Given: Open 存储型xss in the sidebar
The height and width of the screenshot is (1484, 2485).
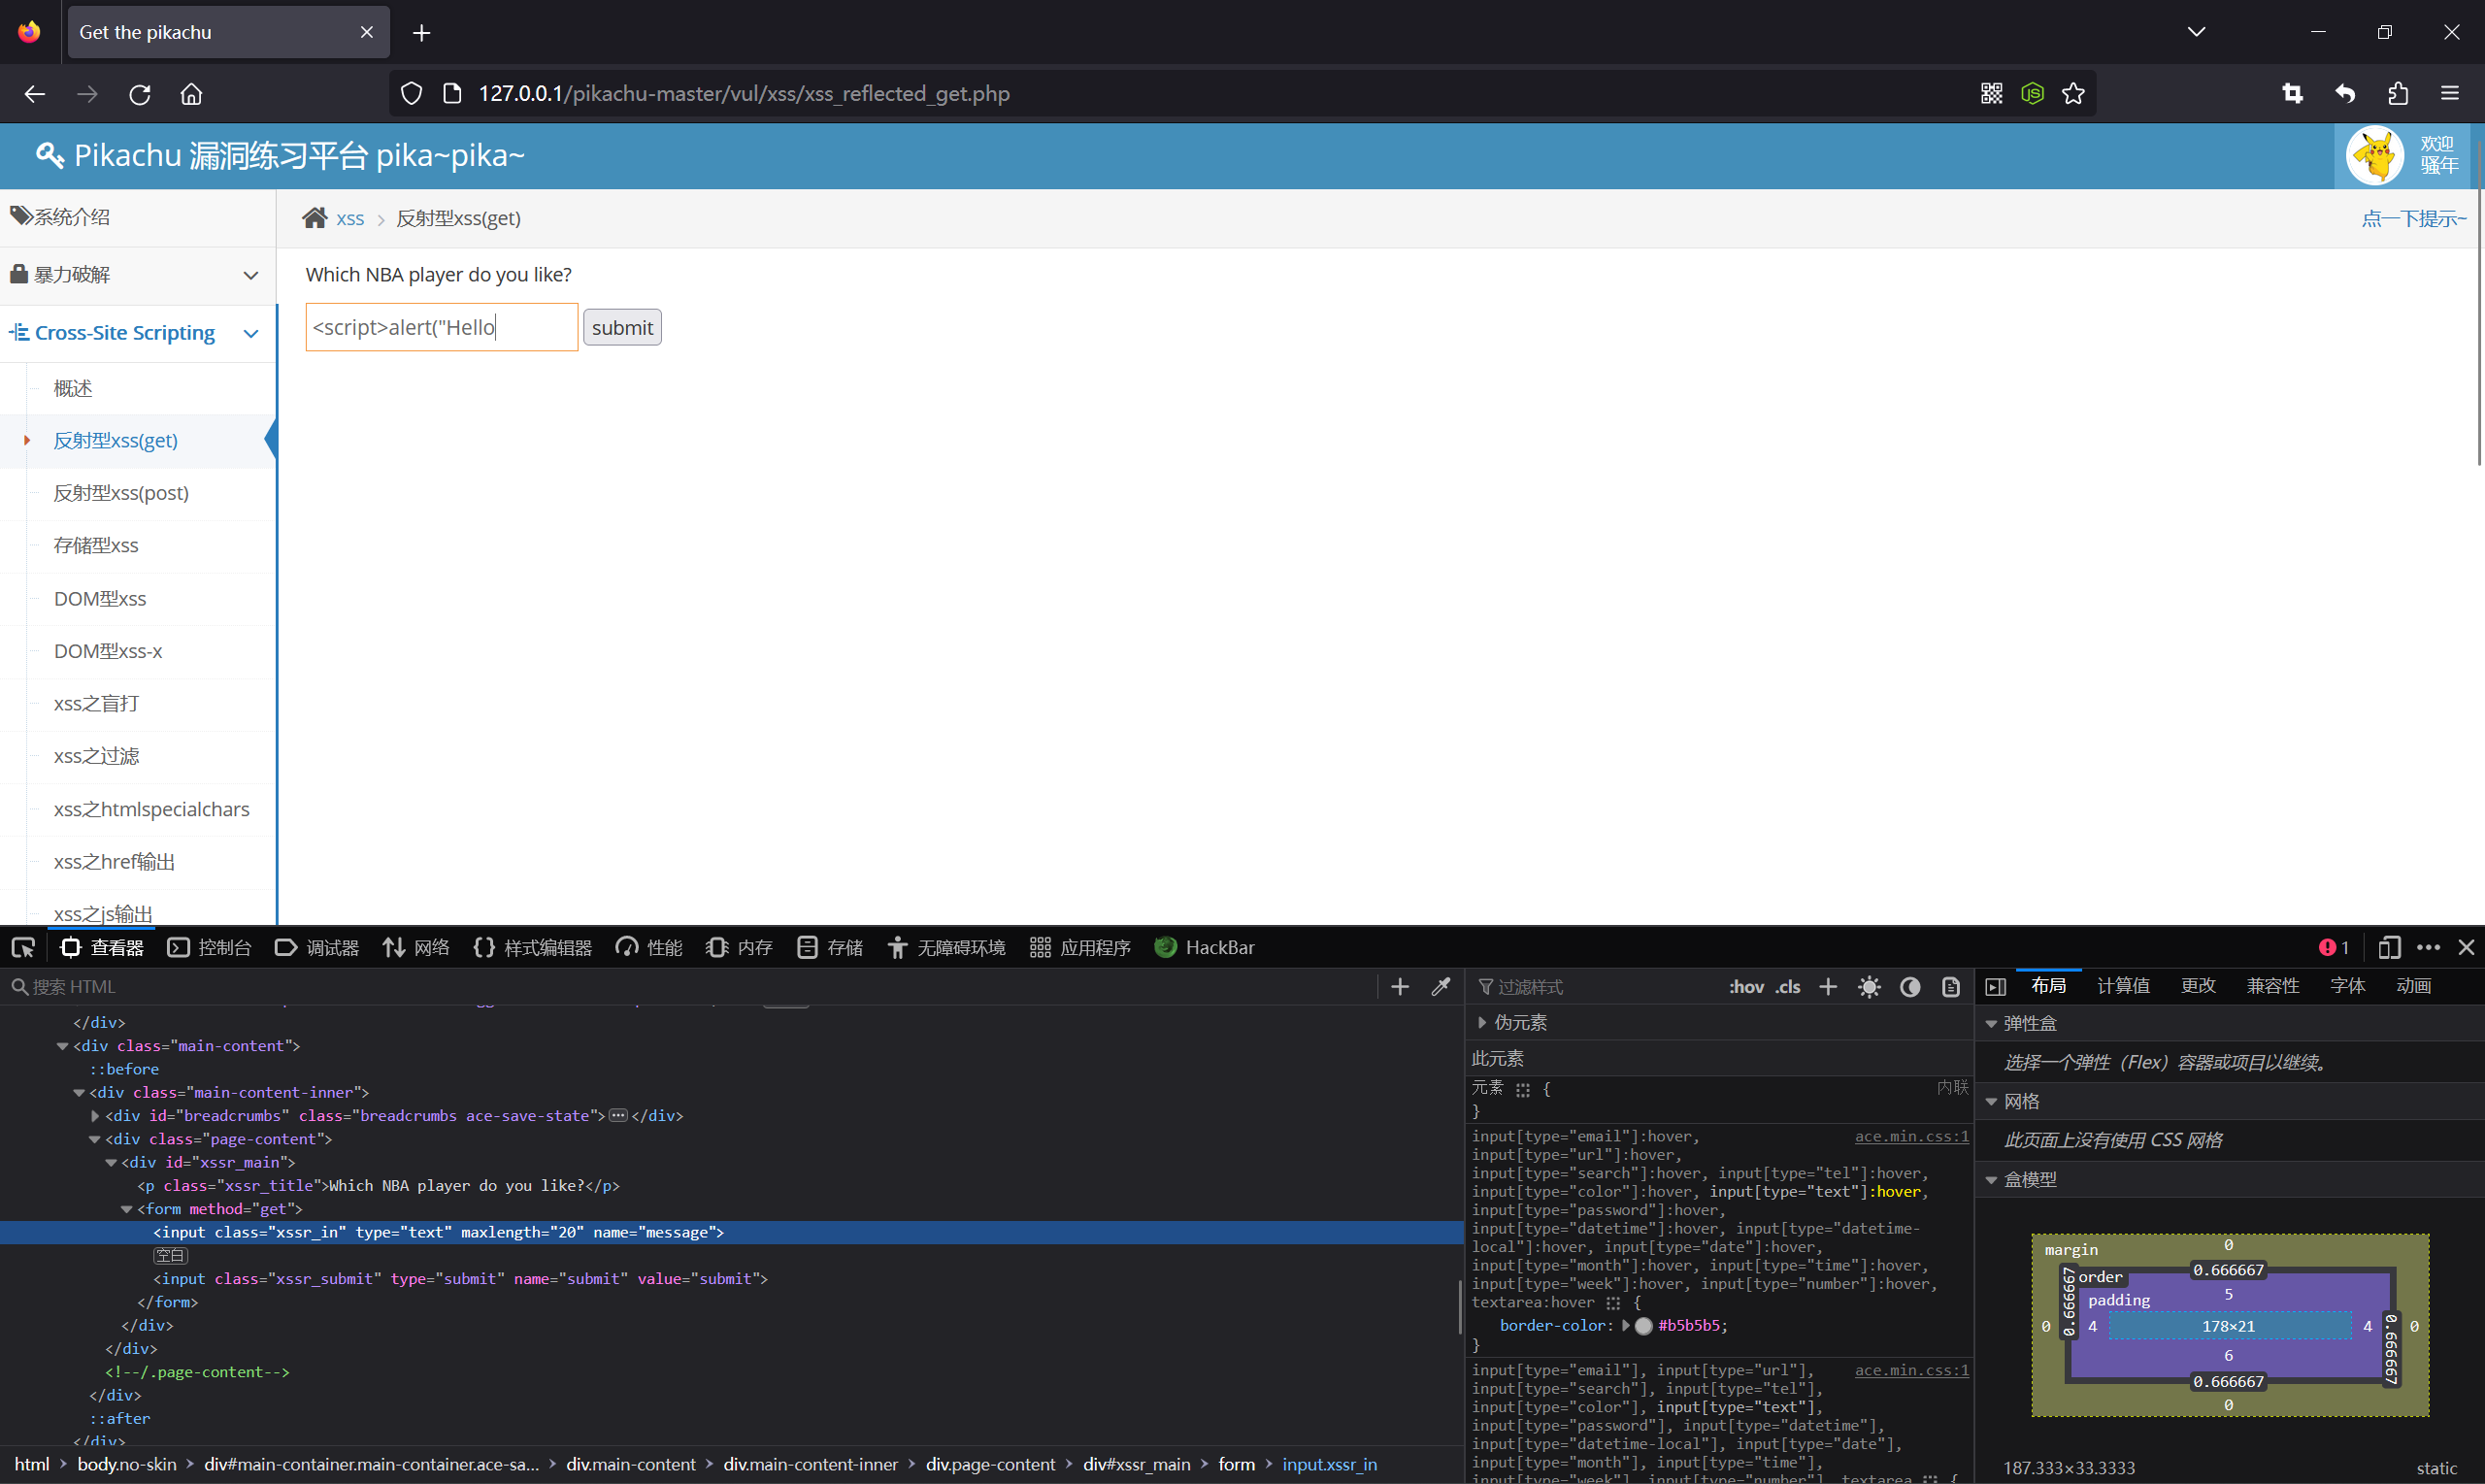Looking at the screenshot, I should click(96, 545).
